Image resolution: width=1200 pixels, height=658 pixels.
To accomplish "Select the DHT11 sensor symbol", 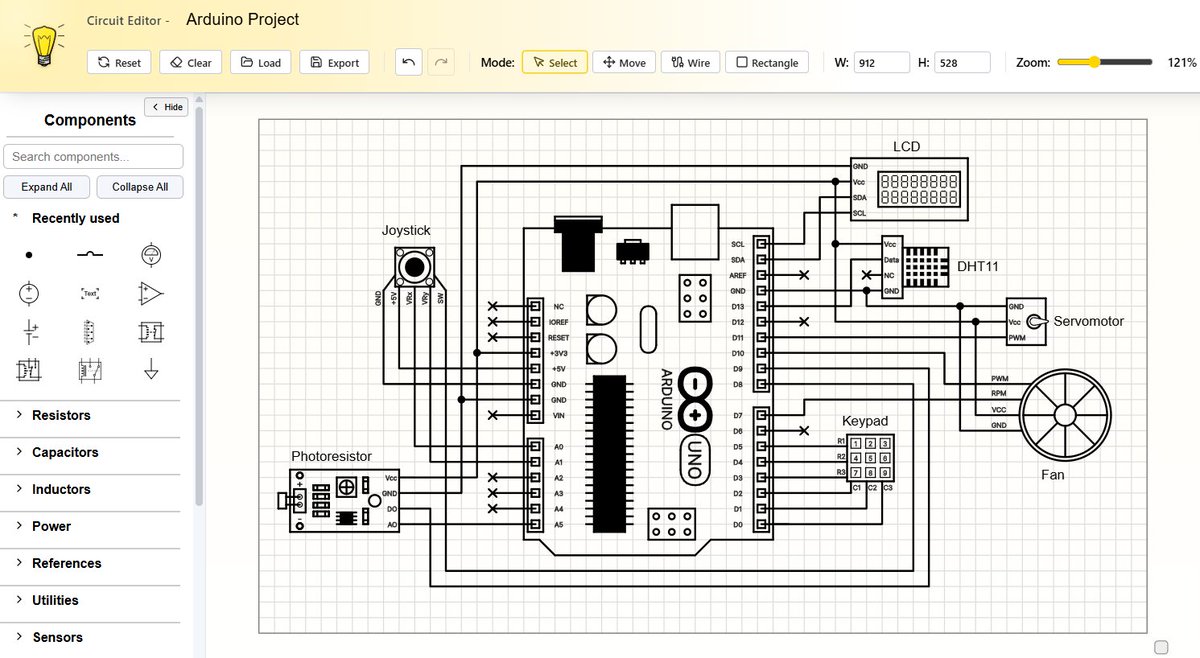I will (x=914, y=267).
